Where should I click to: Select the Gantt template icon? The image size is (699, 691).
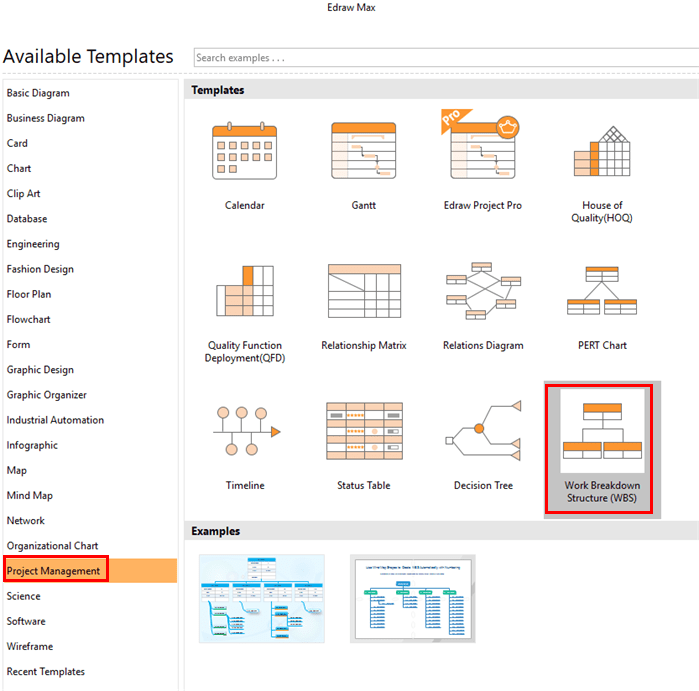pyautogui.click(x=363, y=150)
